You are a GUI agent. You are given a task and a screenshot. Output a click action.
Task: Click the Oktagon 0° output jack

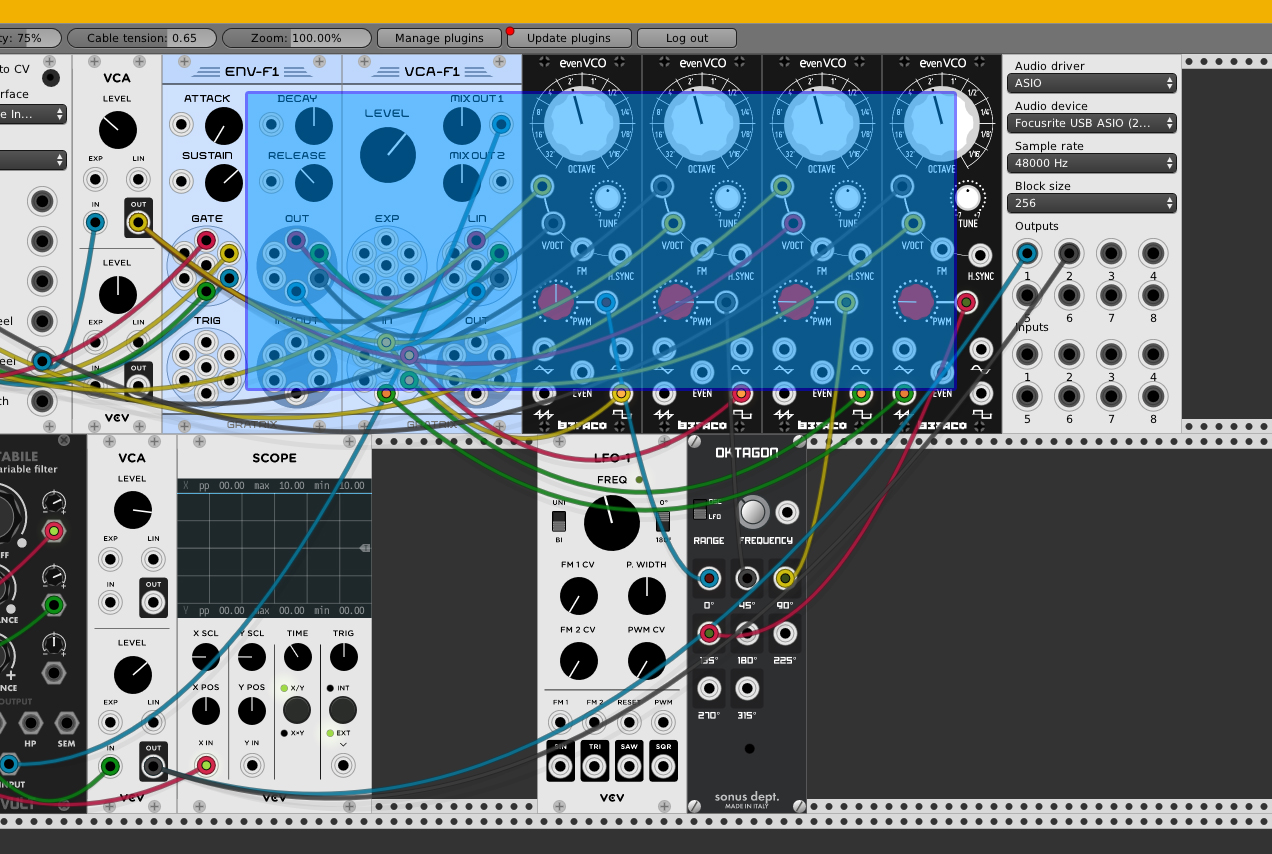pyautogui.click(x=708, y=577)
